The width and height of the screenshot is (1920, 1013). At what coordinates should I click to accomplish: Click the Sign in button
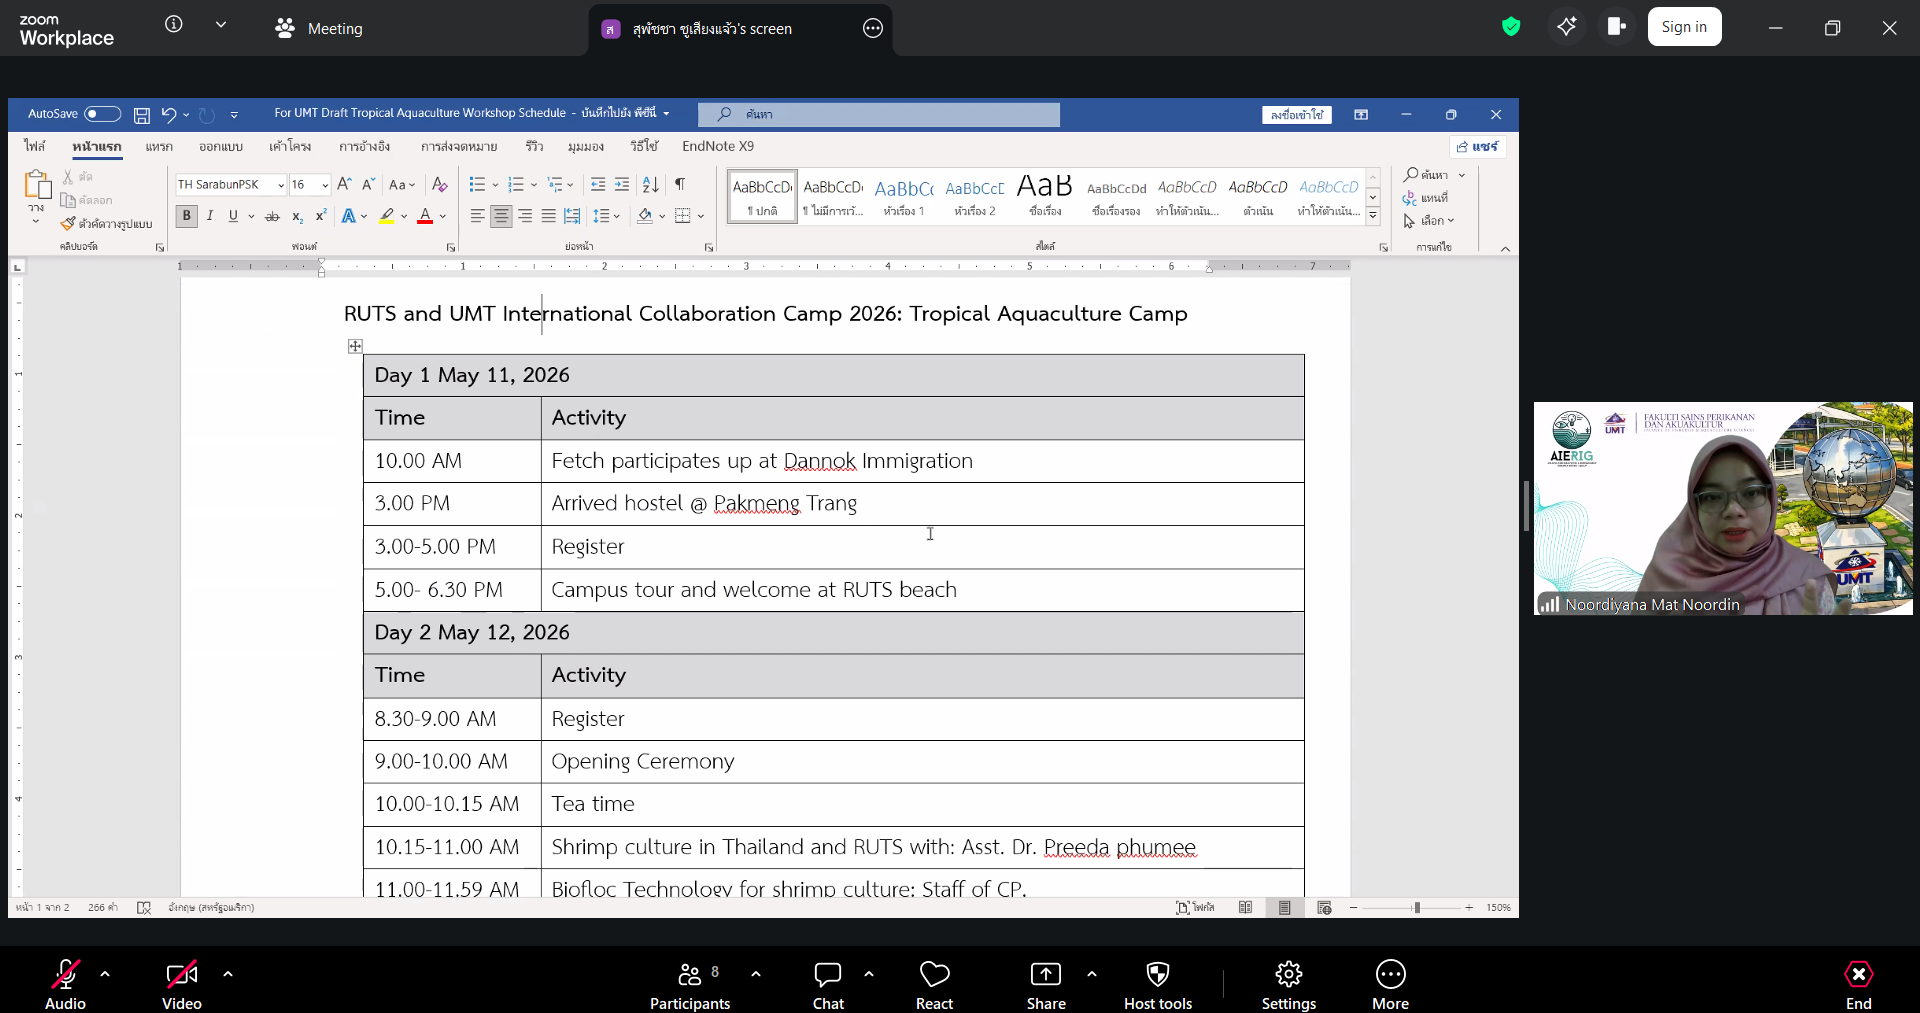1684,27
